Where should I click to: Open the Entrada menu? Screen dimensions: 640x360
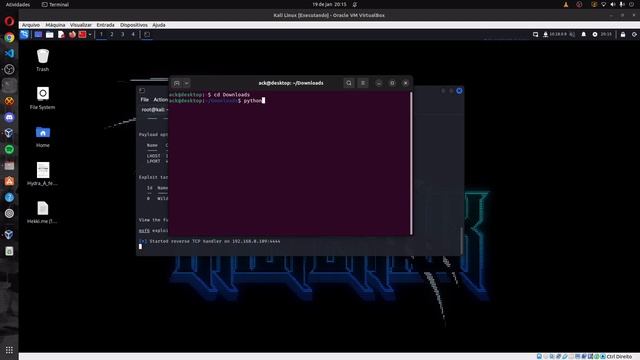click(x=105, y=25)
